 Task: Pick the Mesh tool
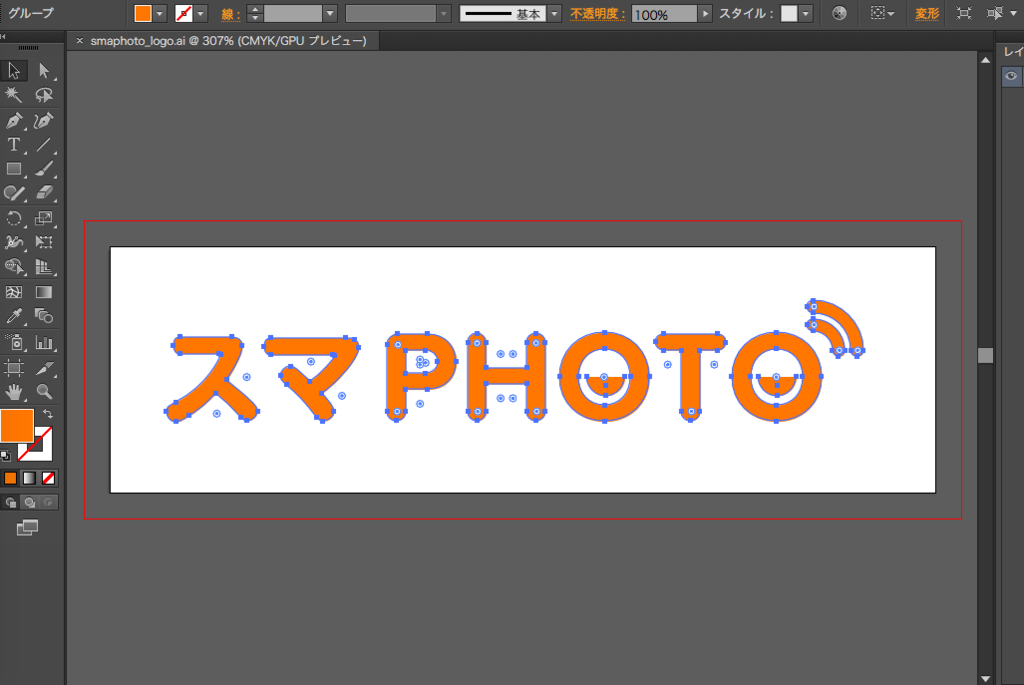14,292
